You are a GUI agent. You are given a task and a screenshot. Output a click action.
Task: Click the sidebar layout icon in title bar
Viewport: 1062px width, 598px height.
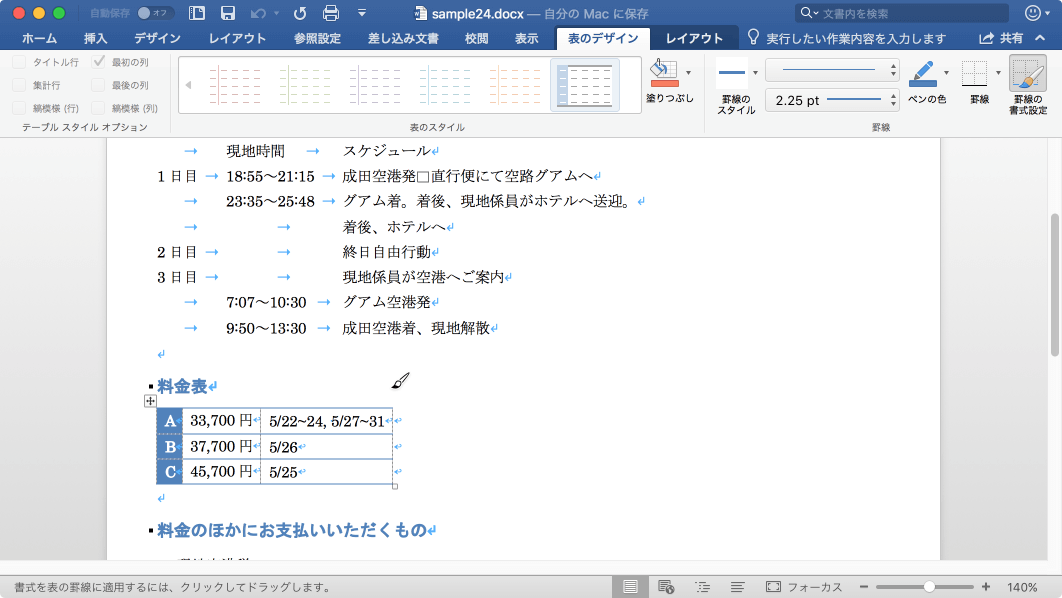click(196, 13)
